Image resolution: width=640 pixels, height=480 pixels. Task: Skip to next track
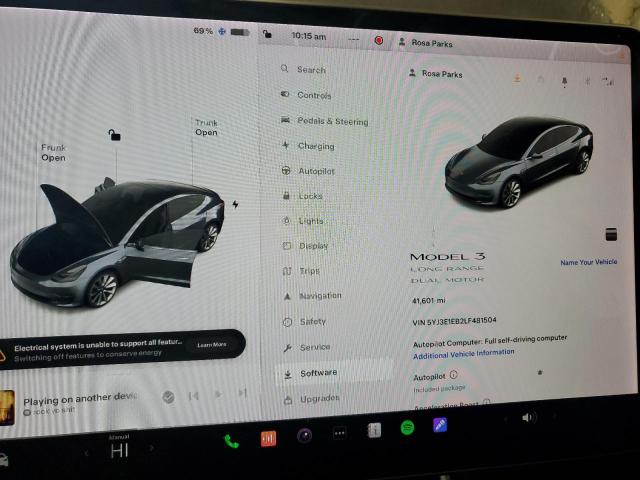point(243,392)
